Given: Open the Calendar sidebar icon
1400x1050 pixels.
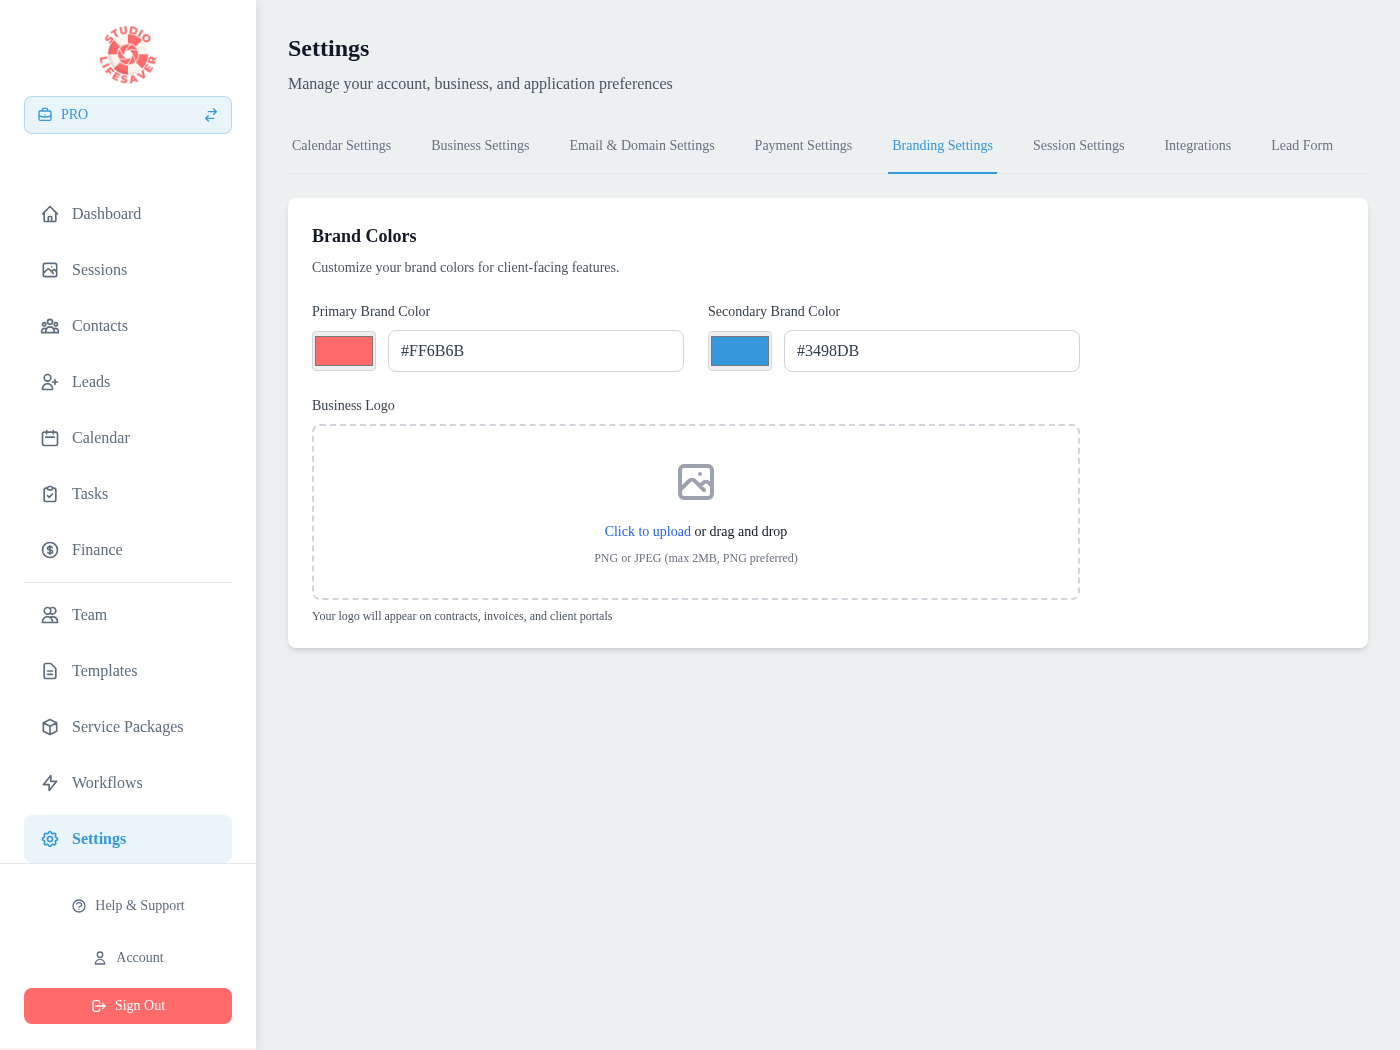Looking at the screenshot, I should 50,437.
